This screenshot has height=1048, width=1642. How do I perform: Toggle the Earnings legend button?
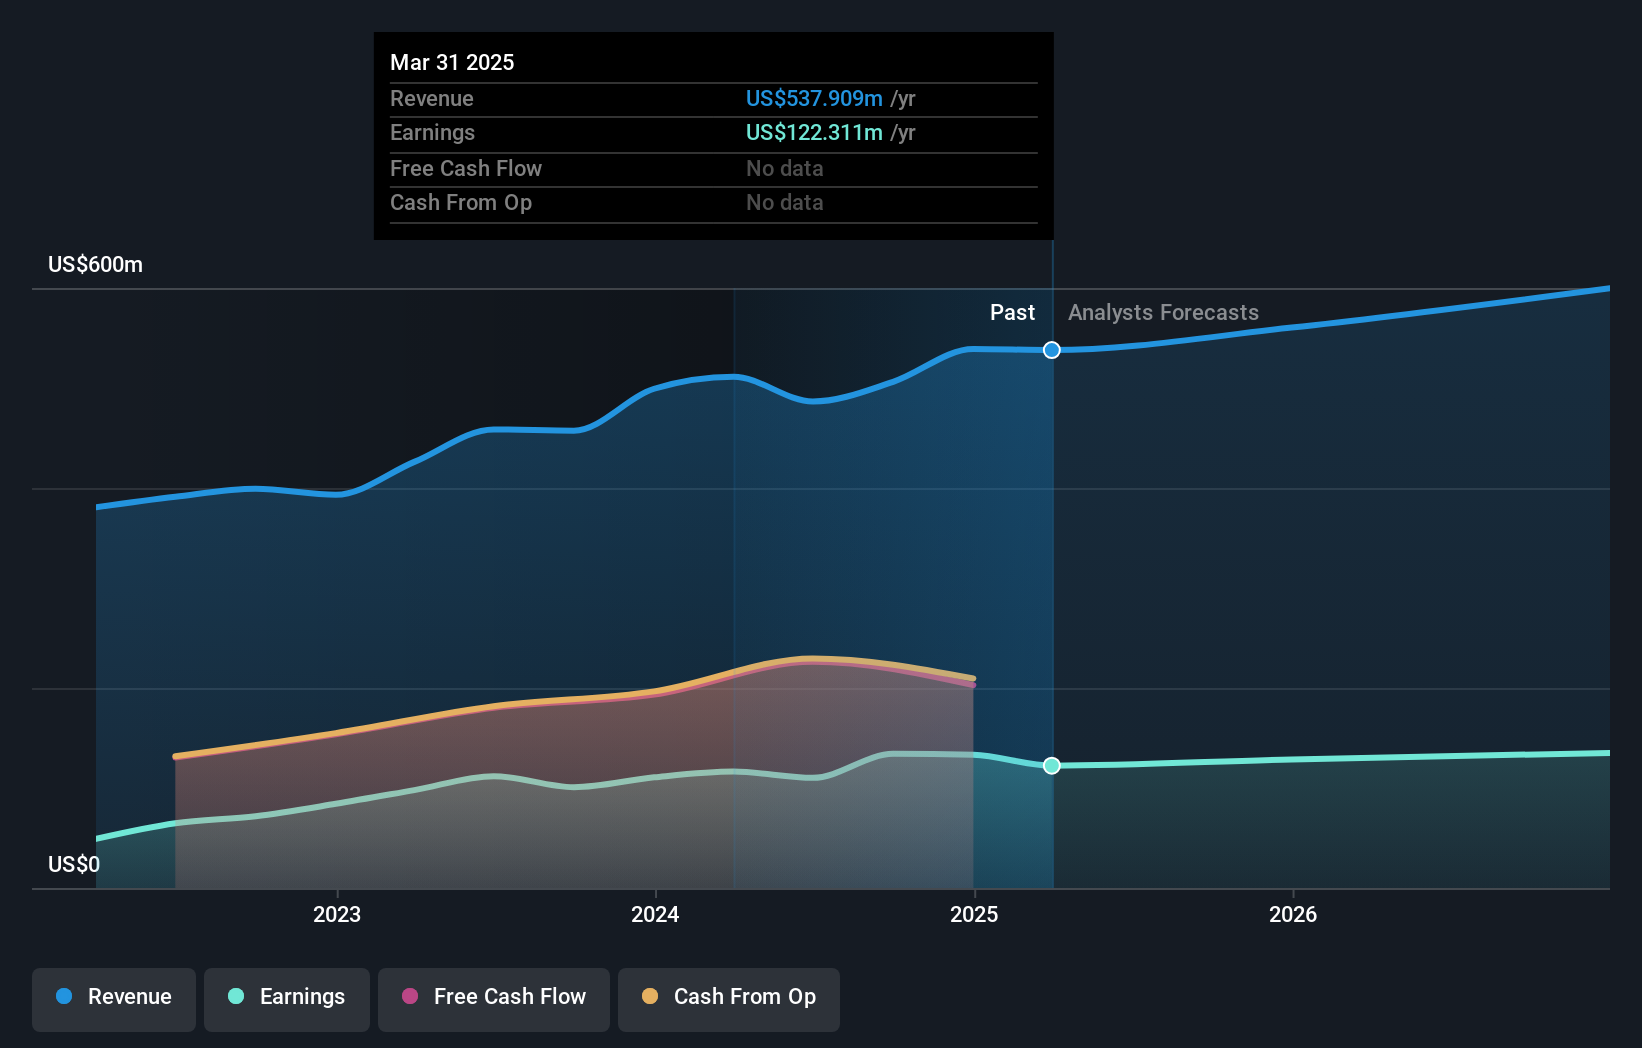tap(287, 999)
